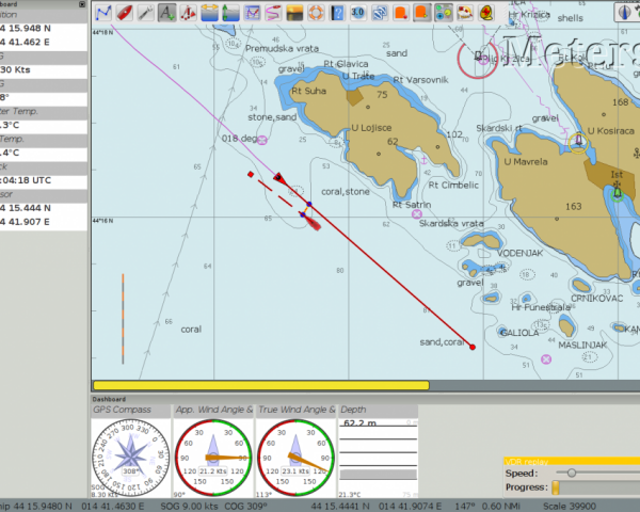Viewport: 640px width, 512px height.
Task: Adjust the VDR replay Speed slider
Action: (571, 473)
